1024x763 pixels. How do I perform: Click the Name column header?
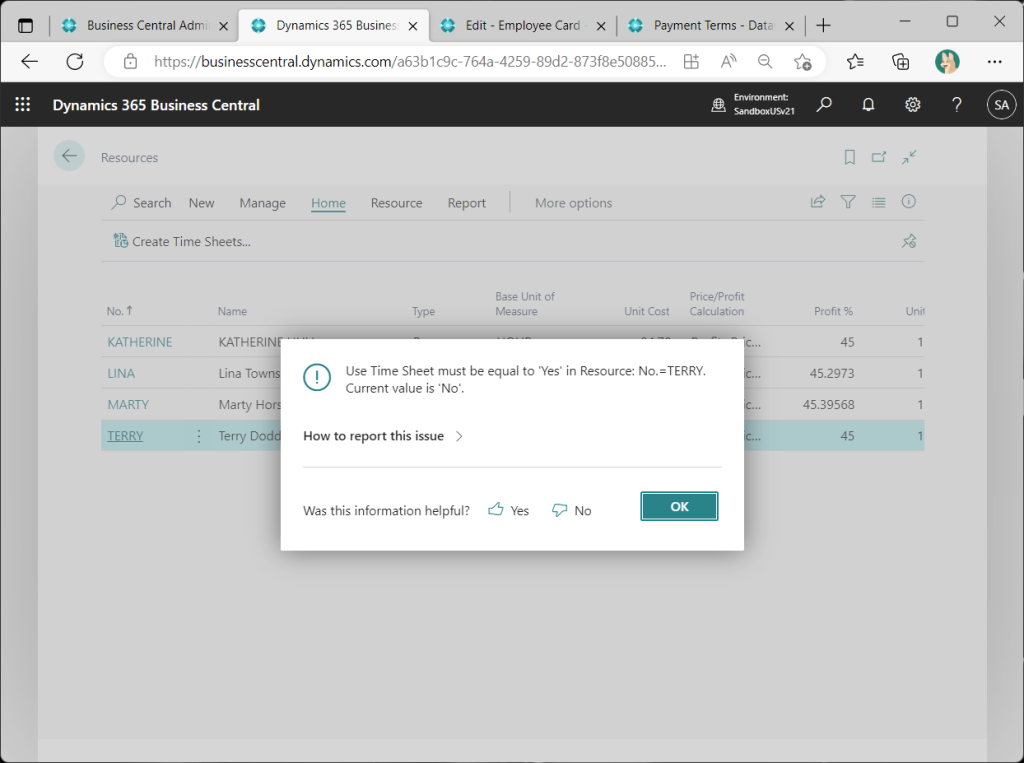(x=232, y=311)
